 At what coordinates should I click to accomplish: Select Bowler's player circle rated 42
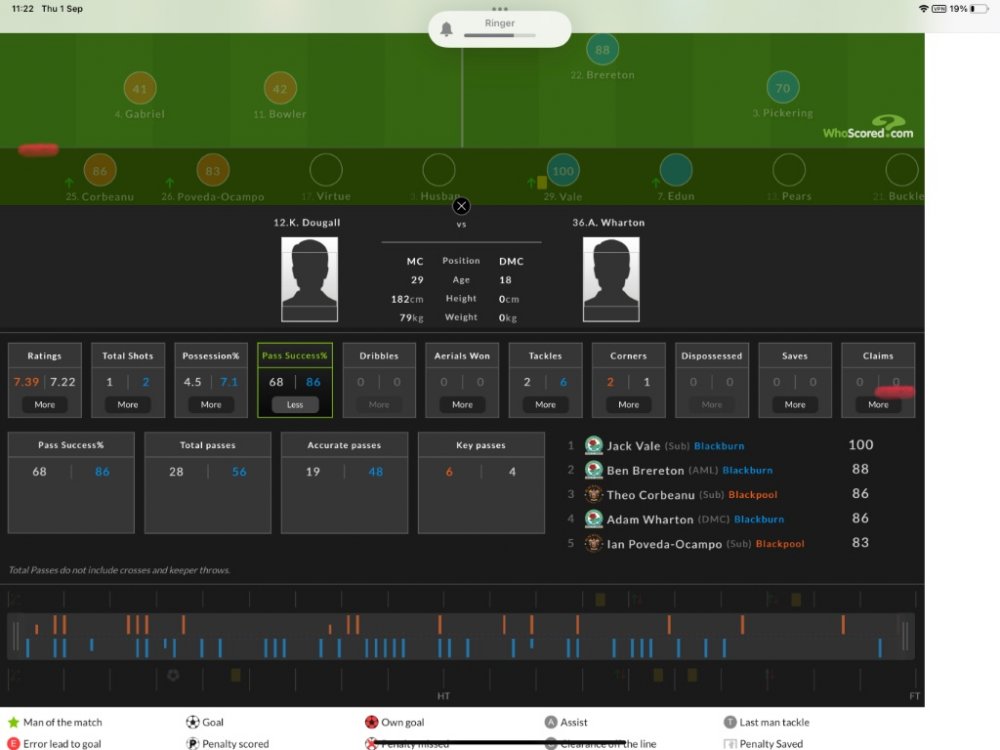pyautogui.click(x=280, y=89)
